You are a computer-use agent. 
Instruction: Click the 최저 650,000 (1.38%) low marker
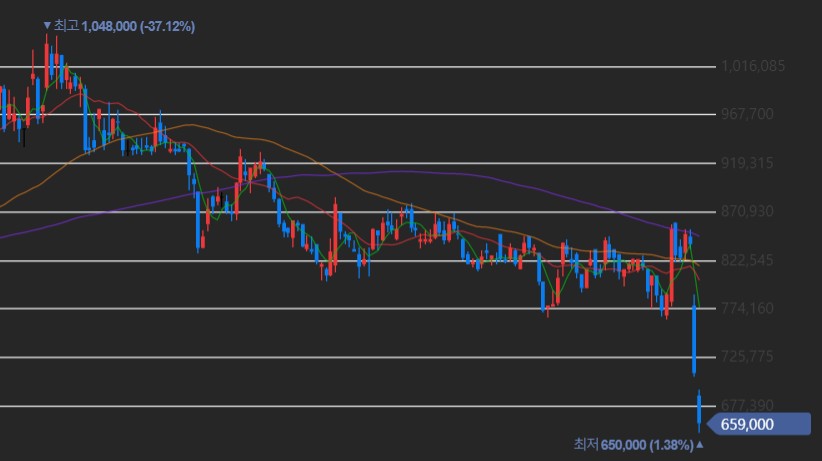(x=639, y=445)
